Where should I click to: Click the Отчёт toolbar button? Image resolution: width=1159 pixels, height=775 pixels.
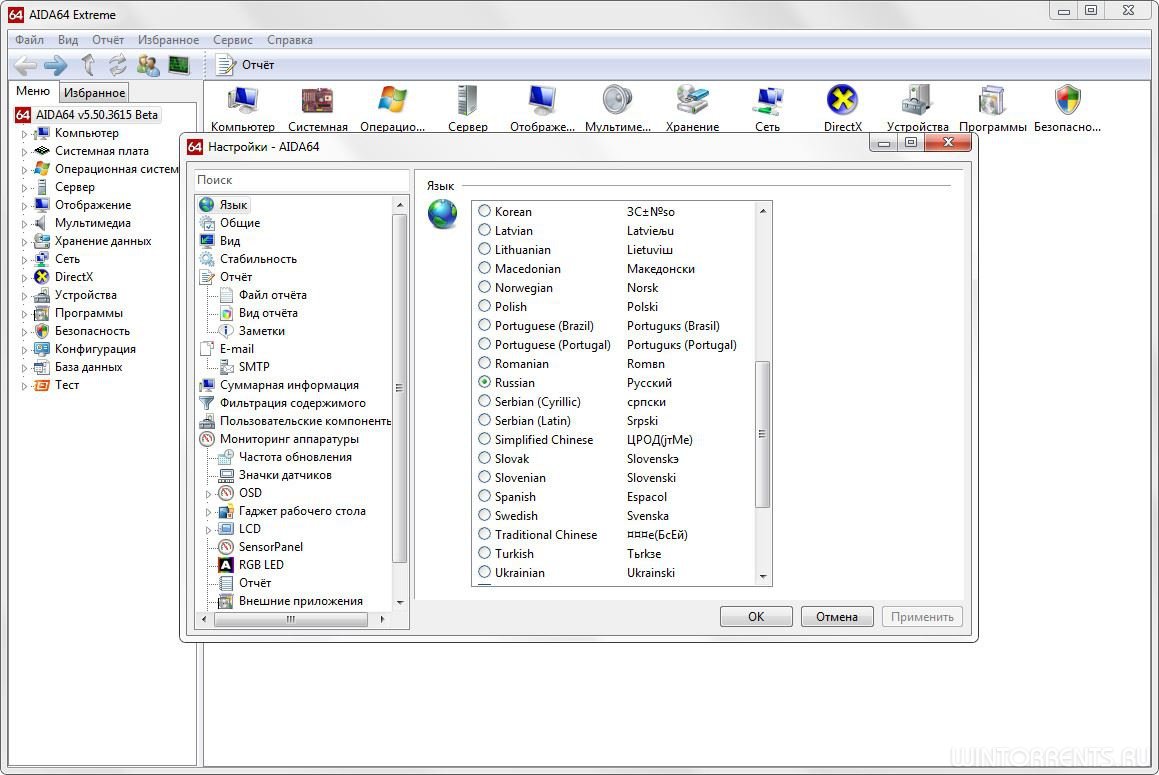tap(245, 65)
